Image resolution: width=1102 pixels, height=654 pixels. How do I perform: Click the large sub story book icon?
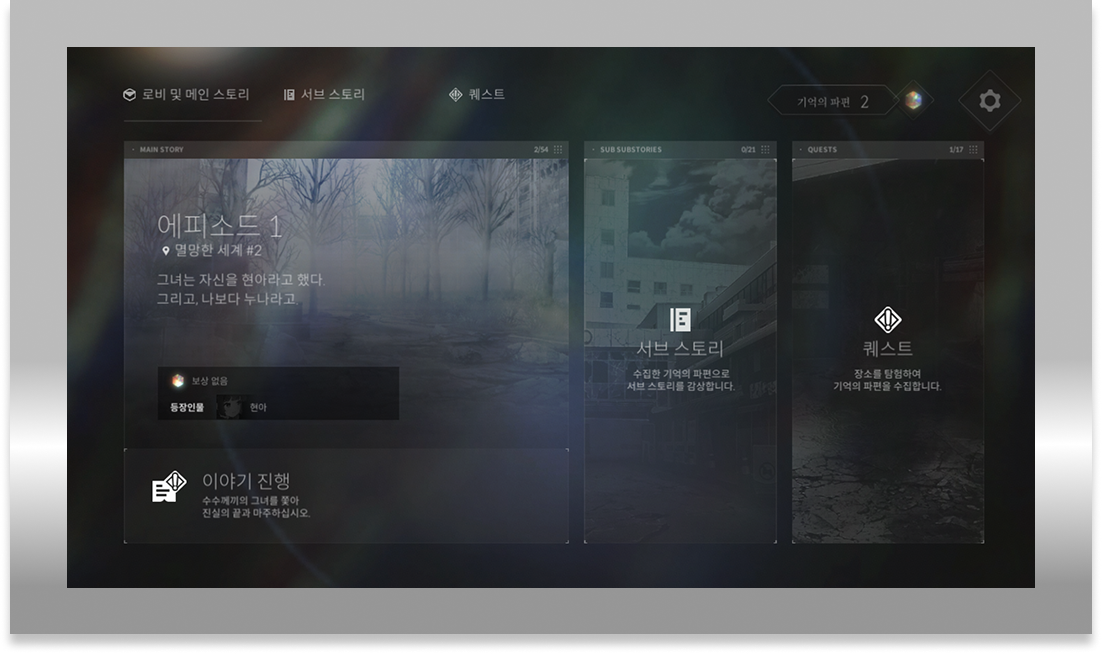(680, 319)
